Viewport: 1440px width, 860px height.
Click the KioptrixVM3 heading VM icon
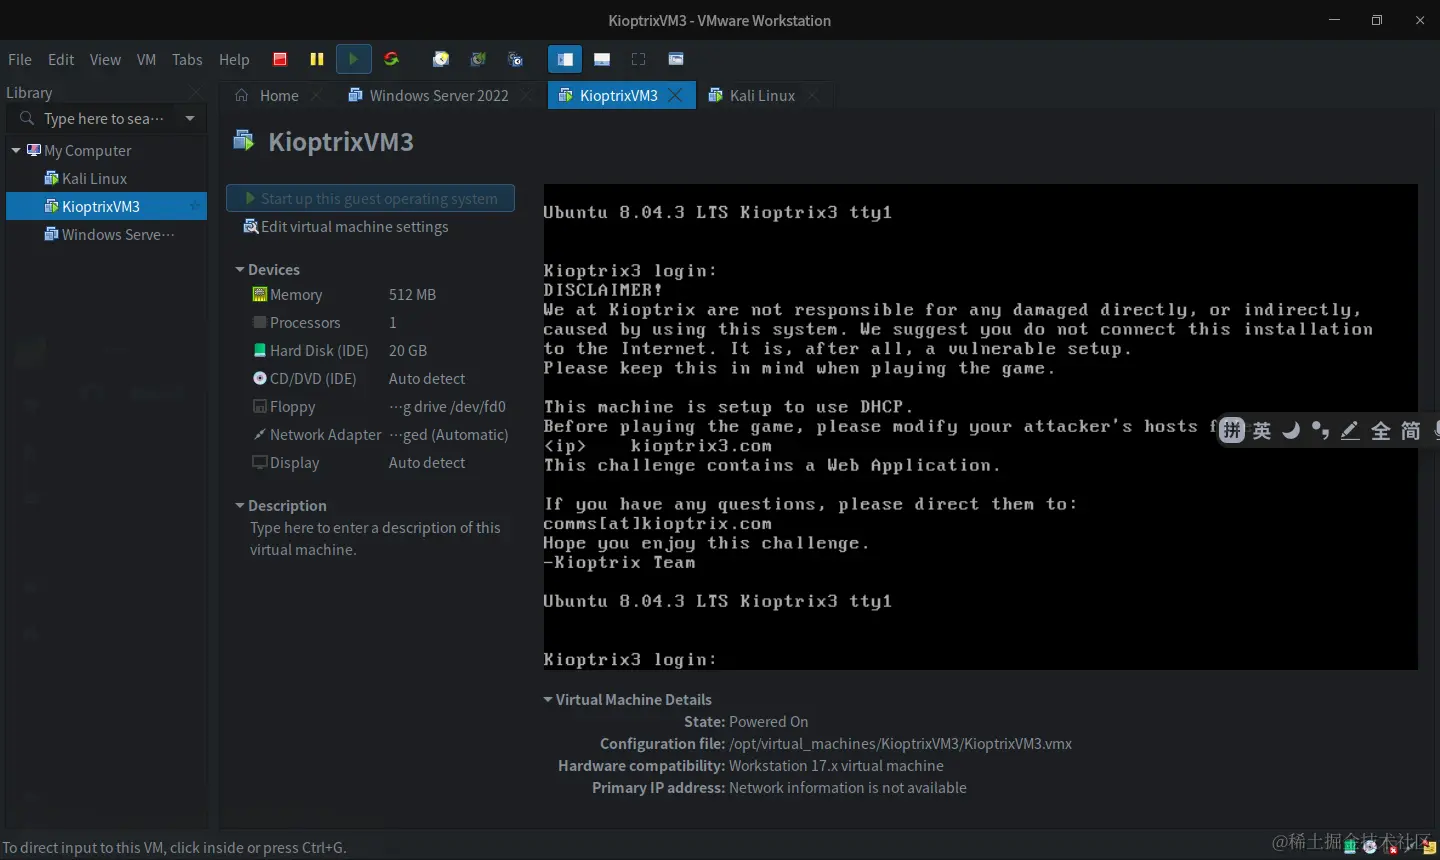pyautogui.click(x=244, y=141)
